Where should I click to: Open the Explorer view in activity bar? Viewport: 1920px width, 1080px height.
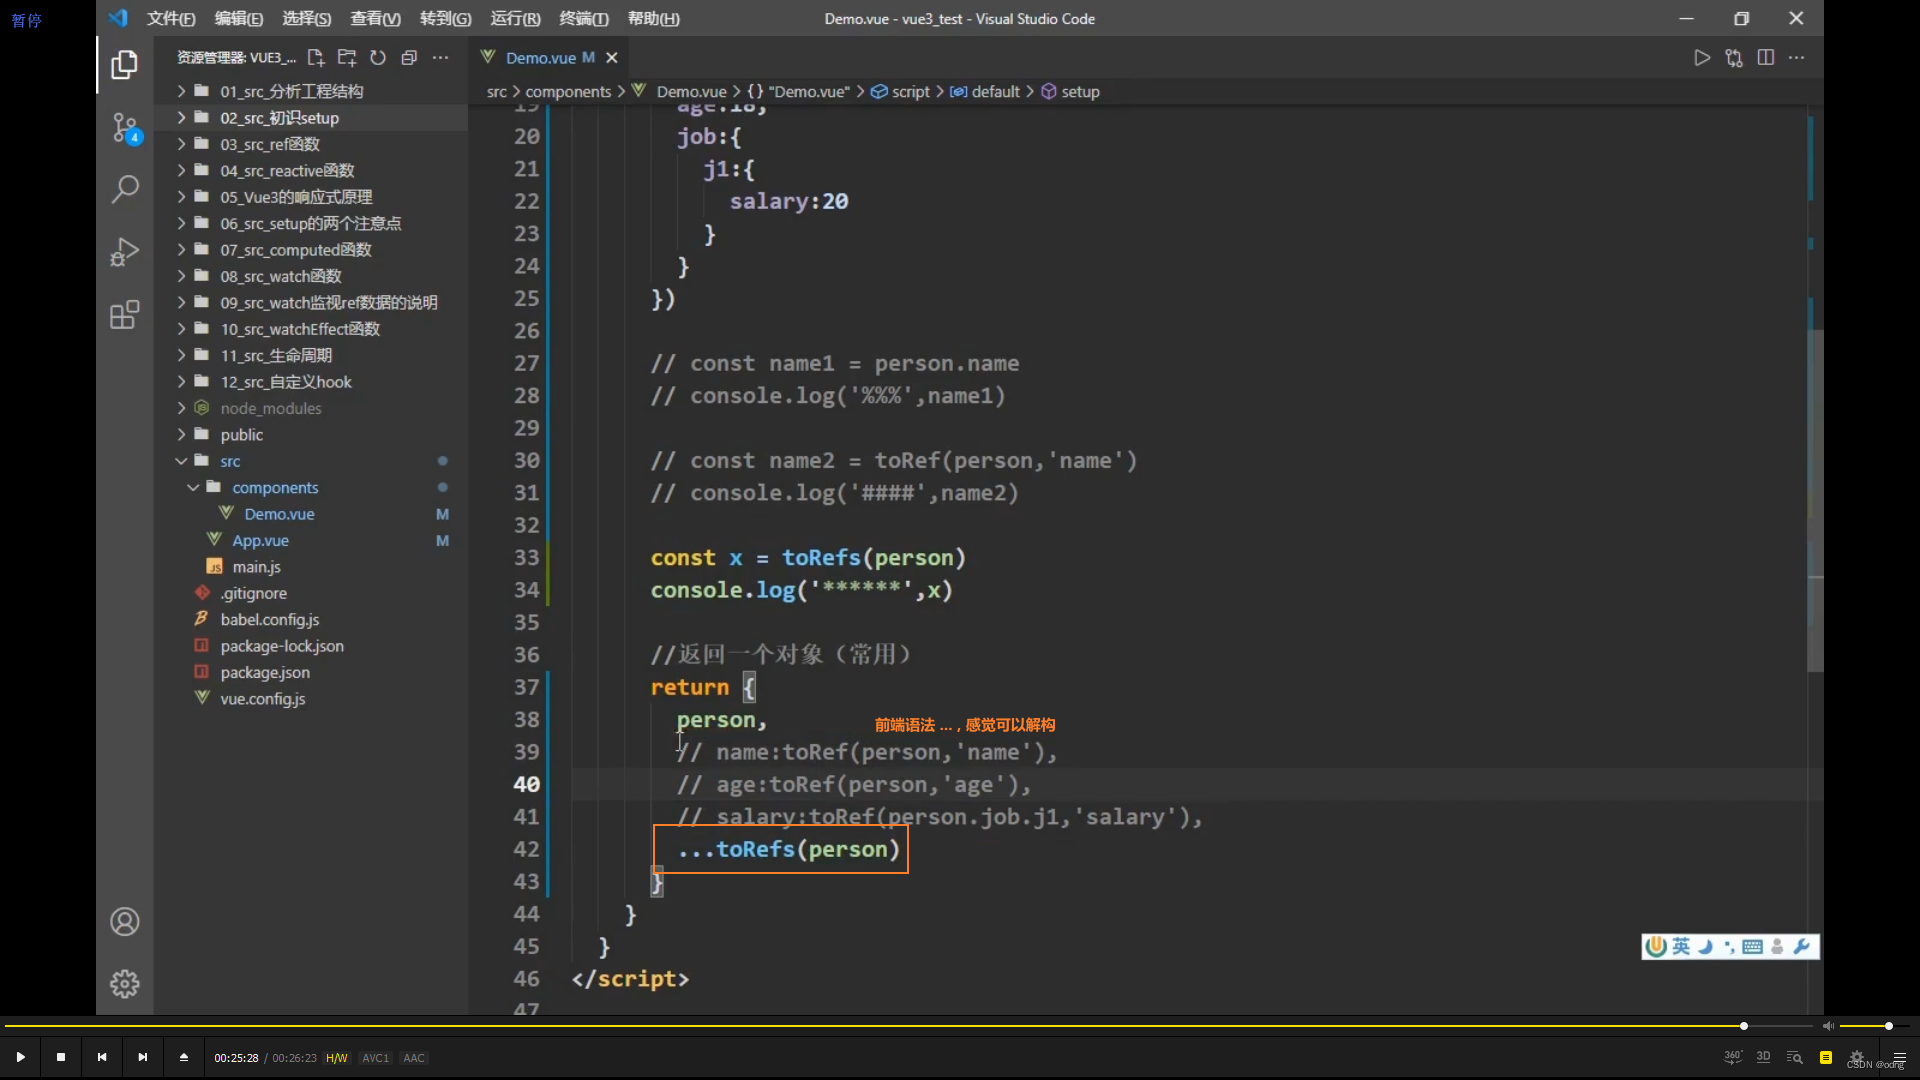(x=125, y=65)
